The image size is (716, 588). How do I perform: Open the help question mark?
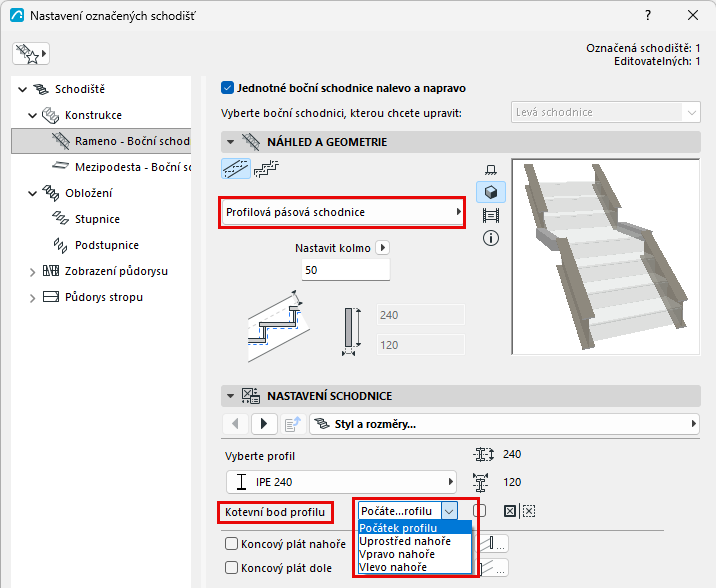648,16
